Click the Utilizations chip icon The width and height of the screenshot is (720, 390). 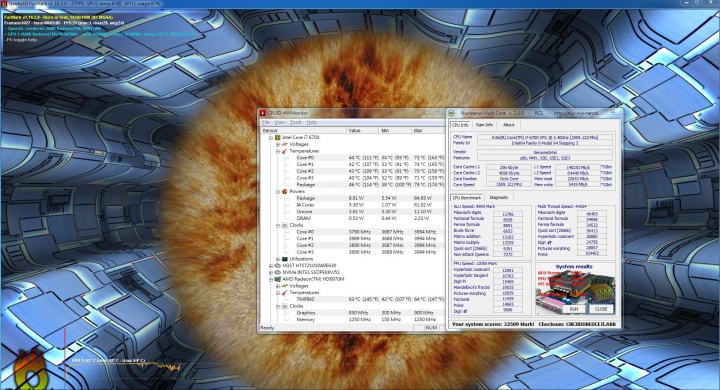pyautogui.click(x=285, y=259)
